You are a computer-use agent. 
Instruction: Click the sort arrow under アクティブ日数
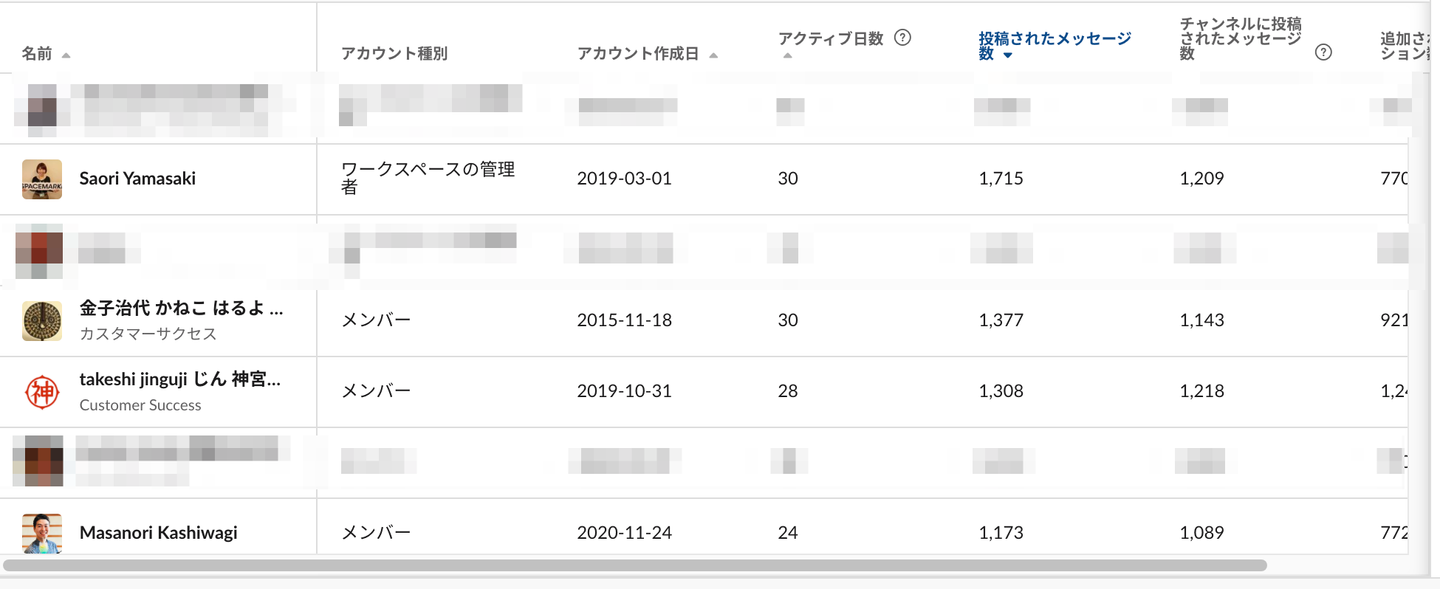tap(787, 56)
